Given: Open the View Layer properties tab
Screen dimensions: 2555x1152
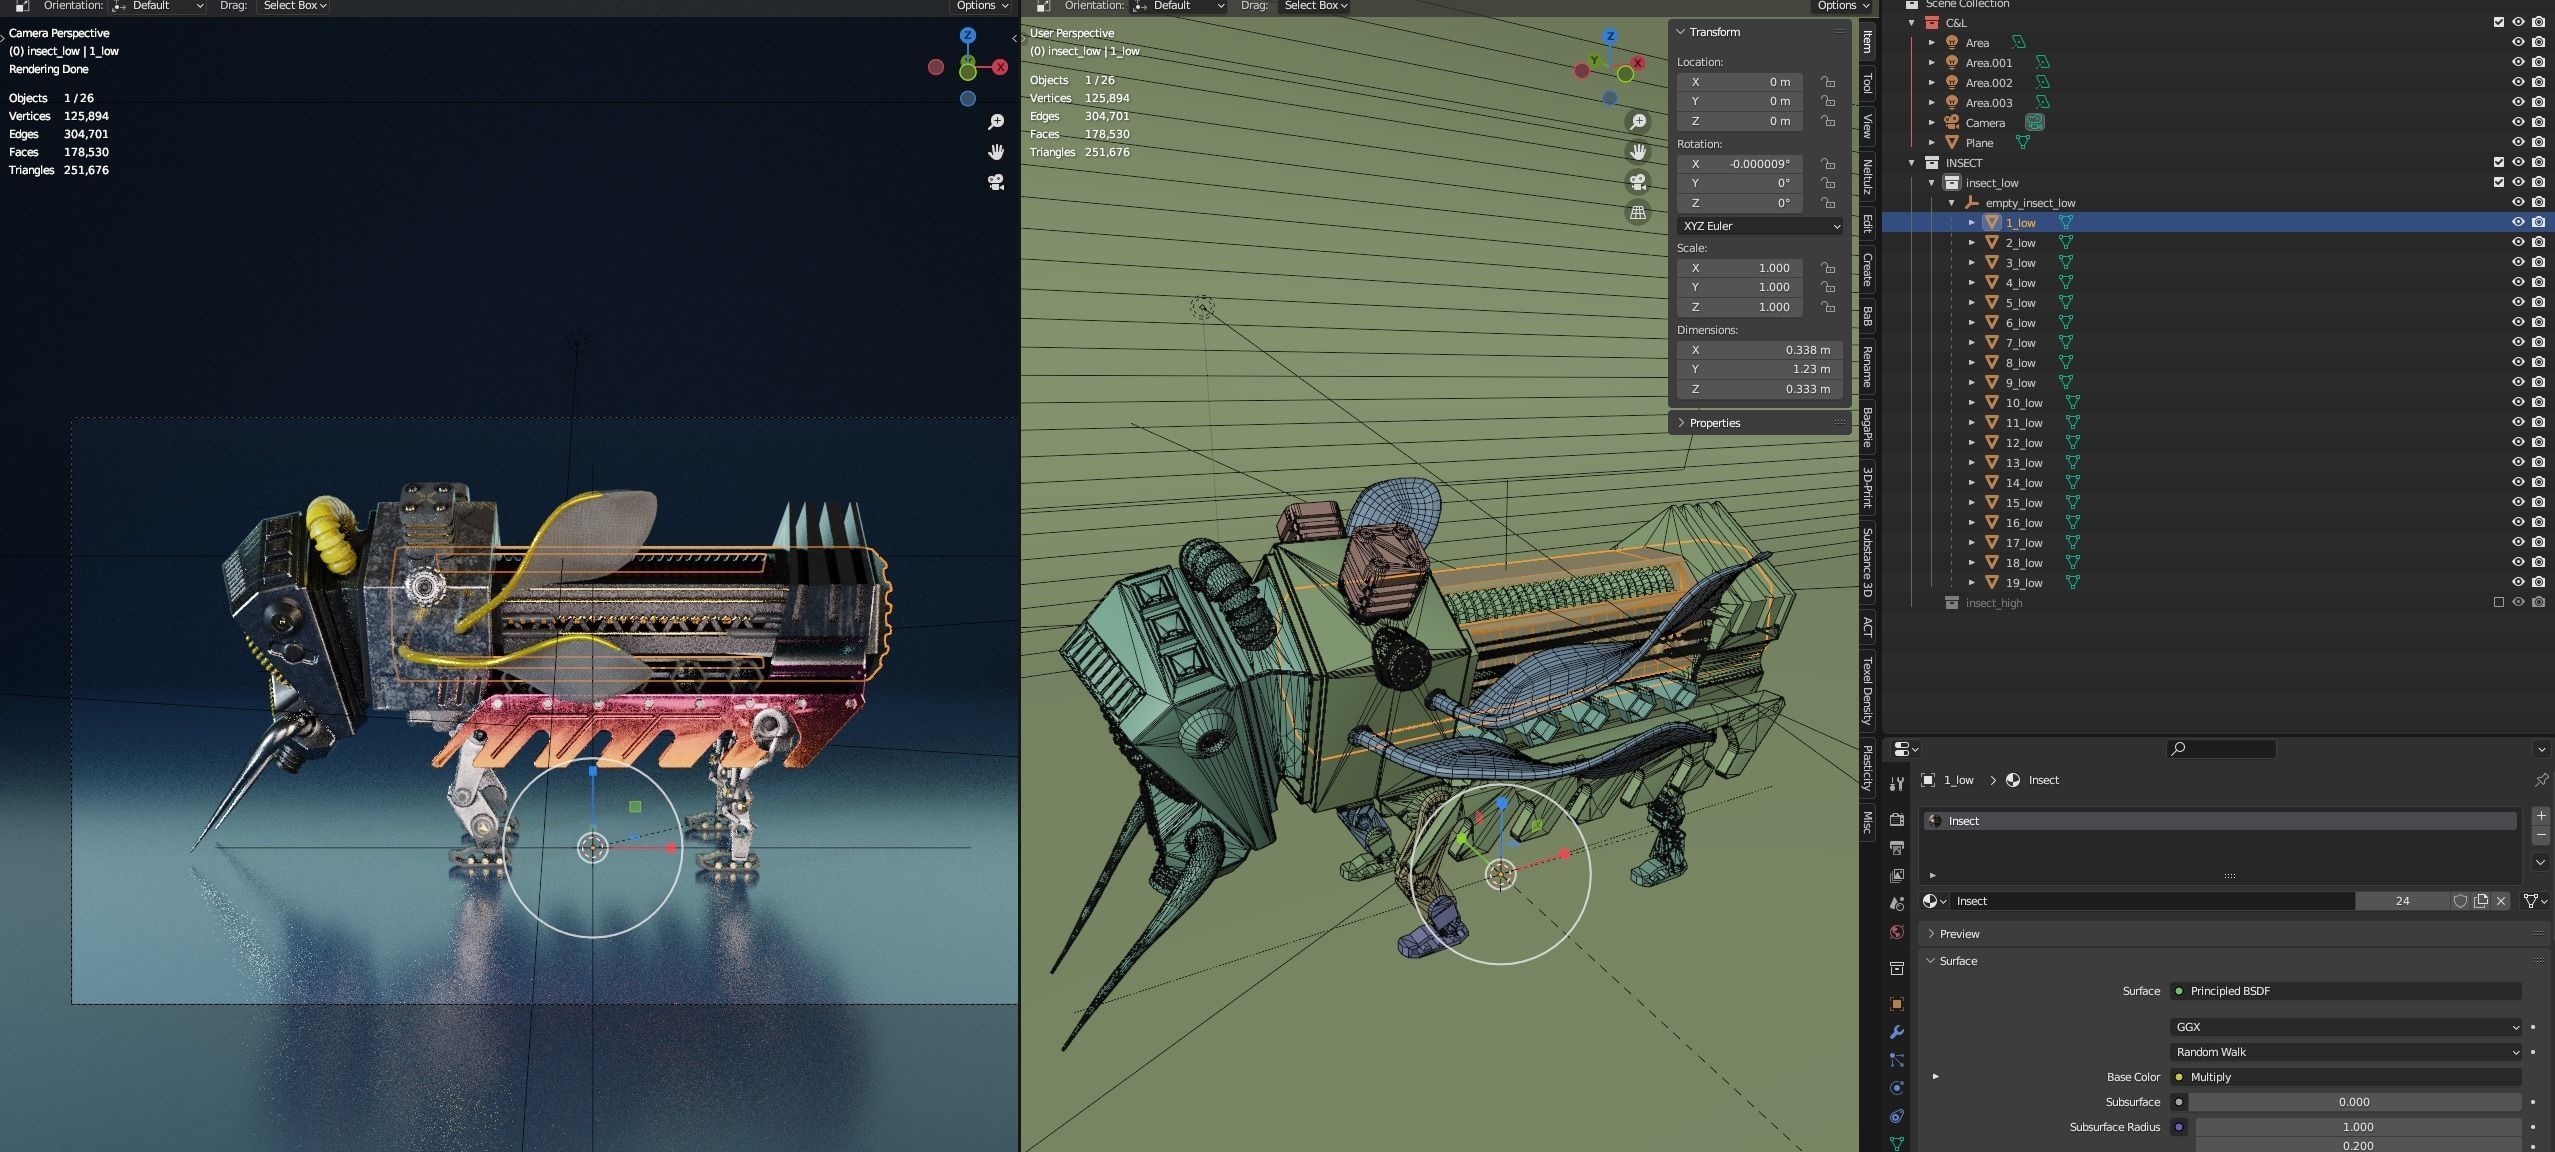Looking at the screenshot, I should (x=1896, y=876).
